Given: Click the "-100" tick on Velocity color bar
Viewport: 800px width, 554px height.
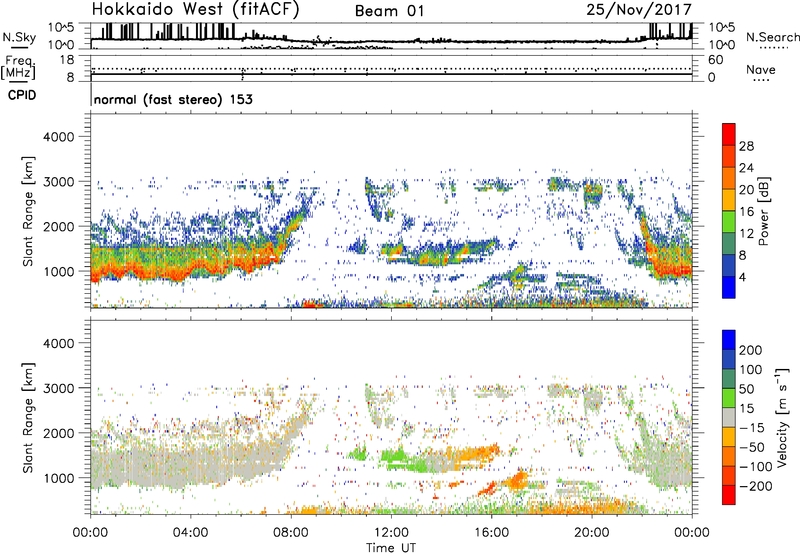Looking at the screenshot, I should coord(755,466).
